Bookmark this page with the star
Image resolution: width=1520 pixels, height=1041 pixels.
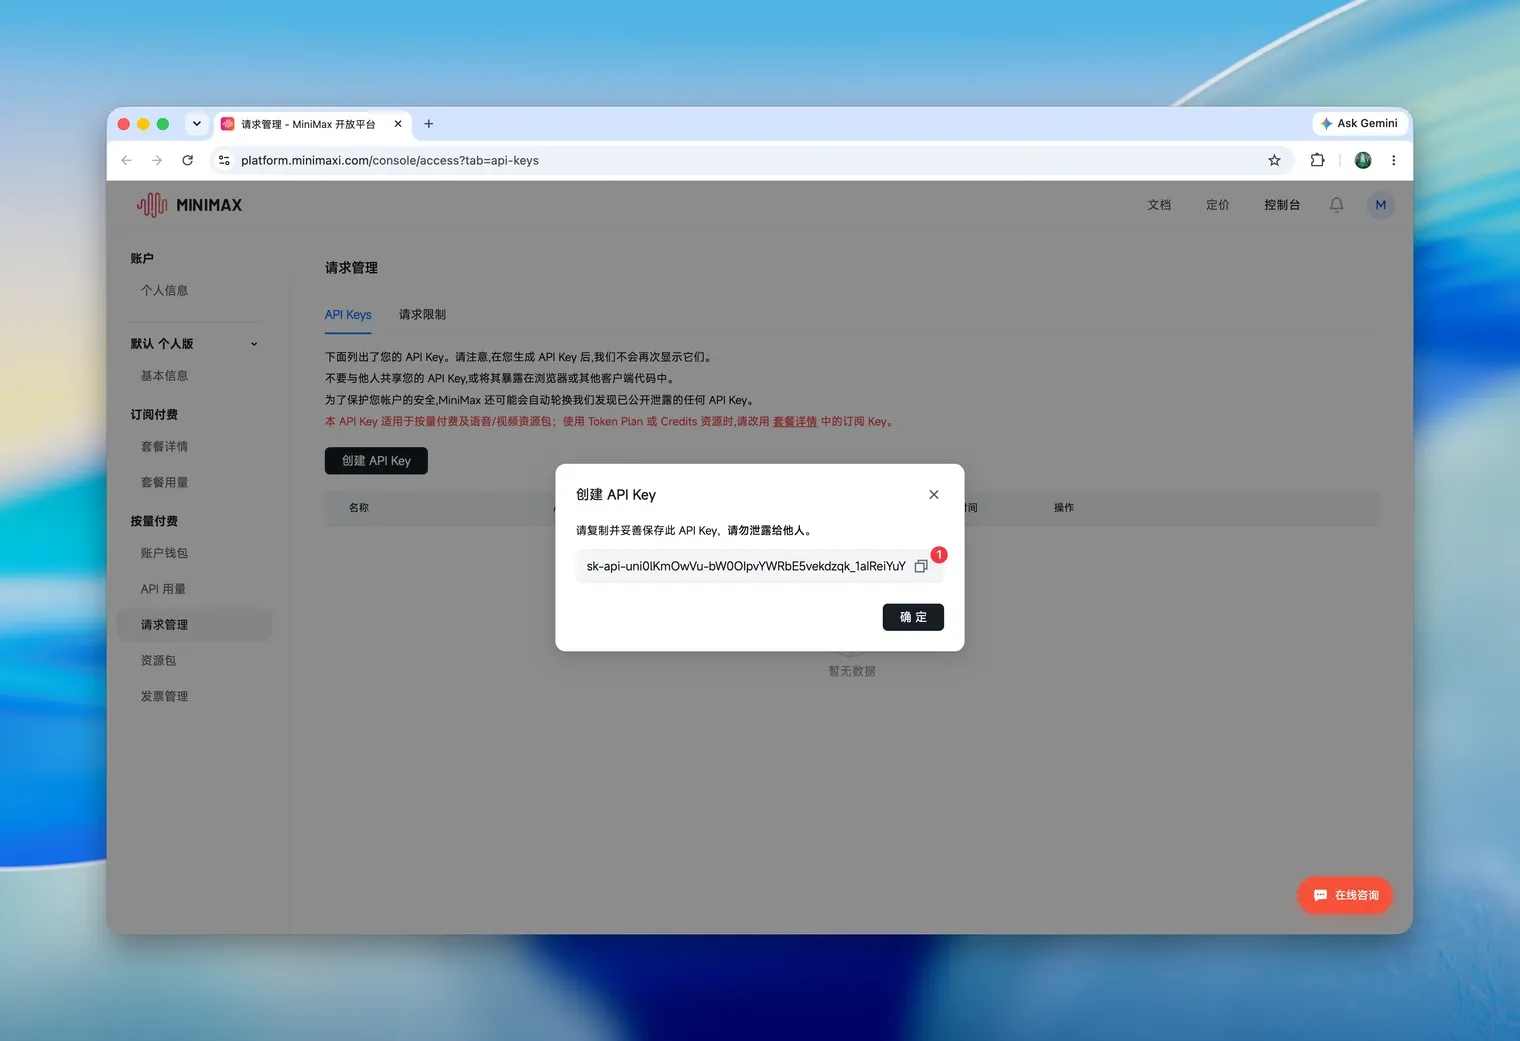[x=1274, y=160]
